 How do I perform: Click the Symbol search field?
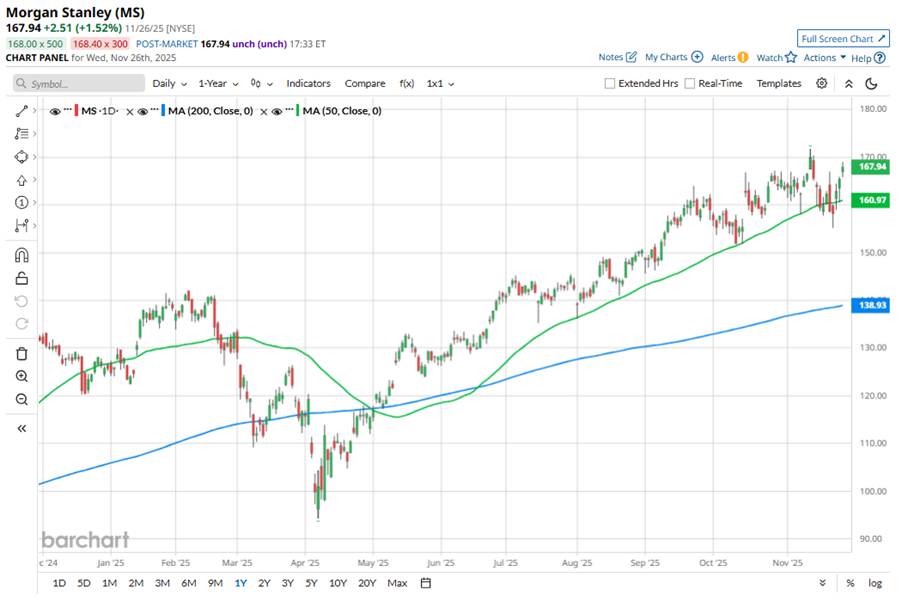point(75,84)
